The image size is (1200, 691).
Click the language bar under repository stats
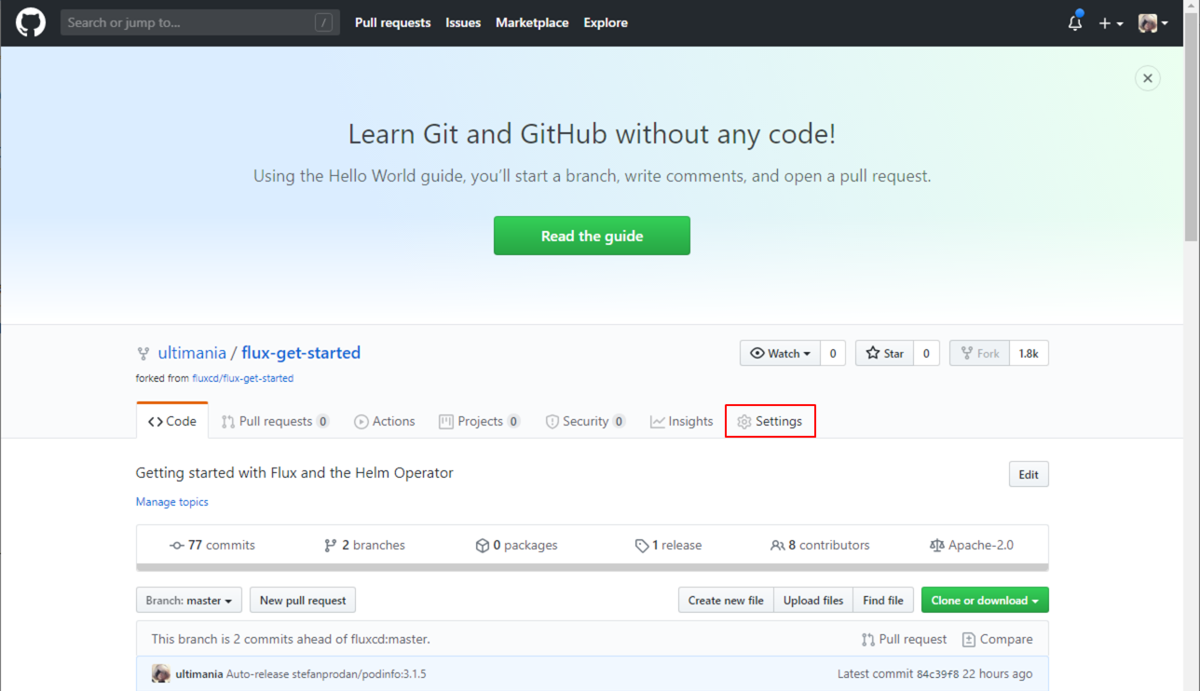pos(592,567)
